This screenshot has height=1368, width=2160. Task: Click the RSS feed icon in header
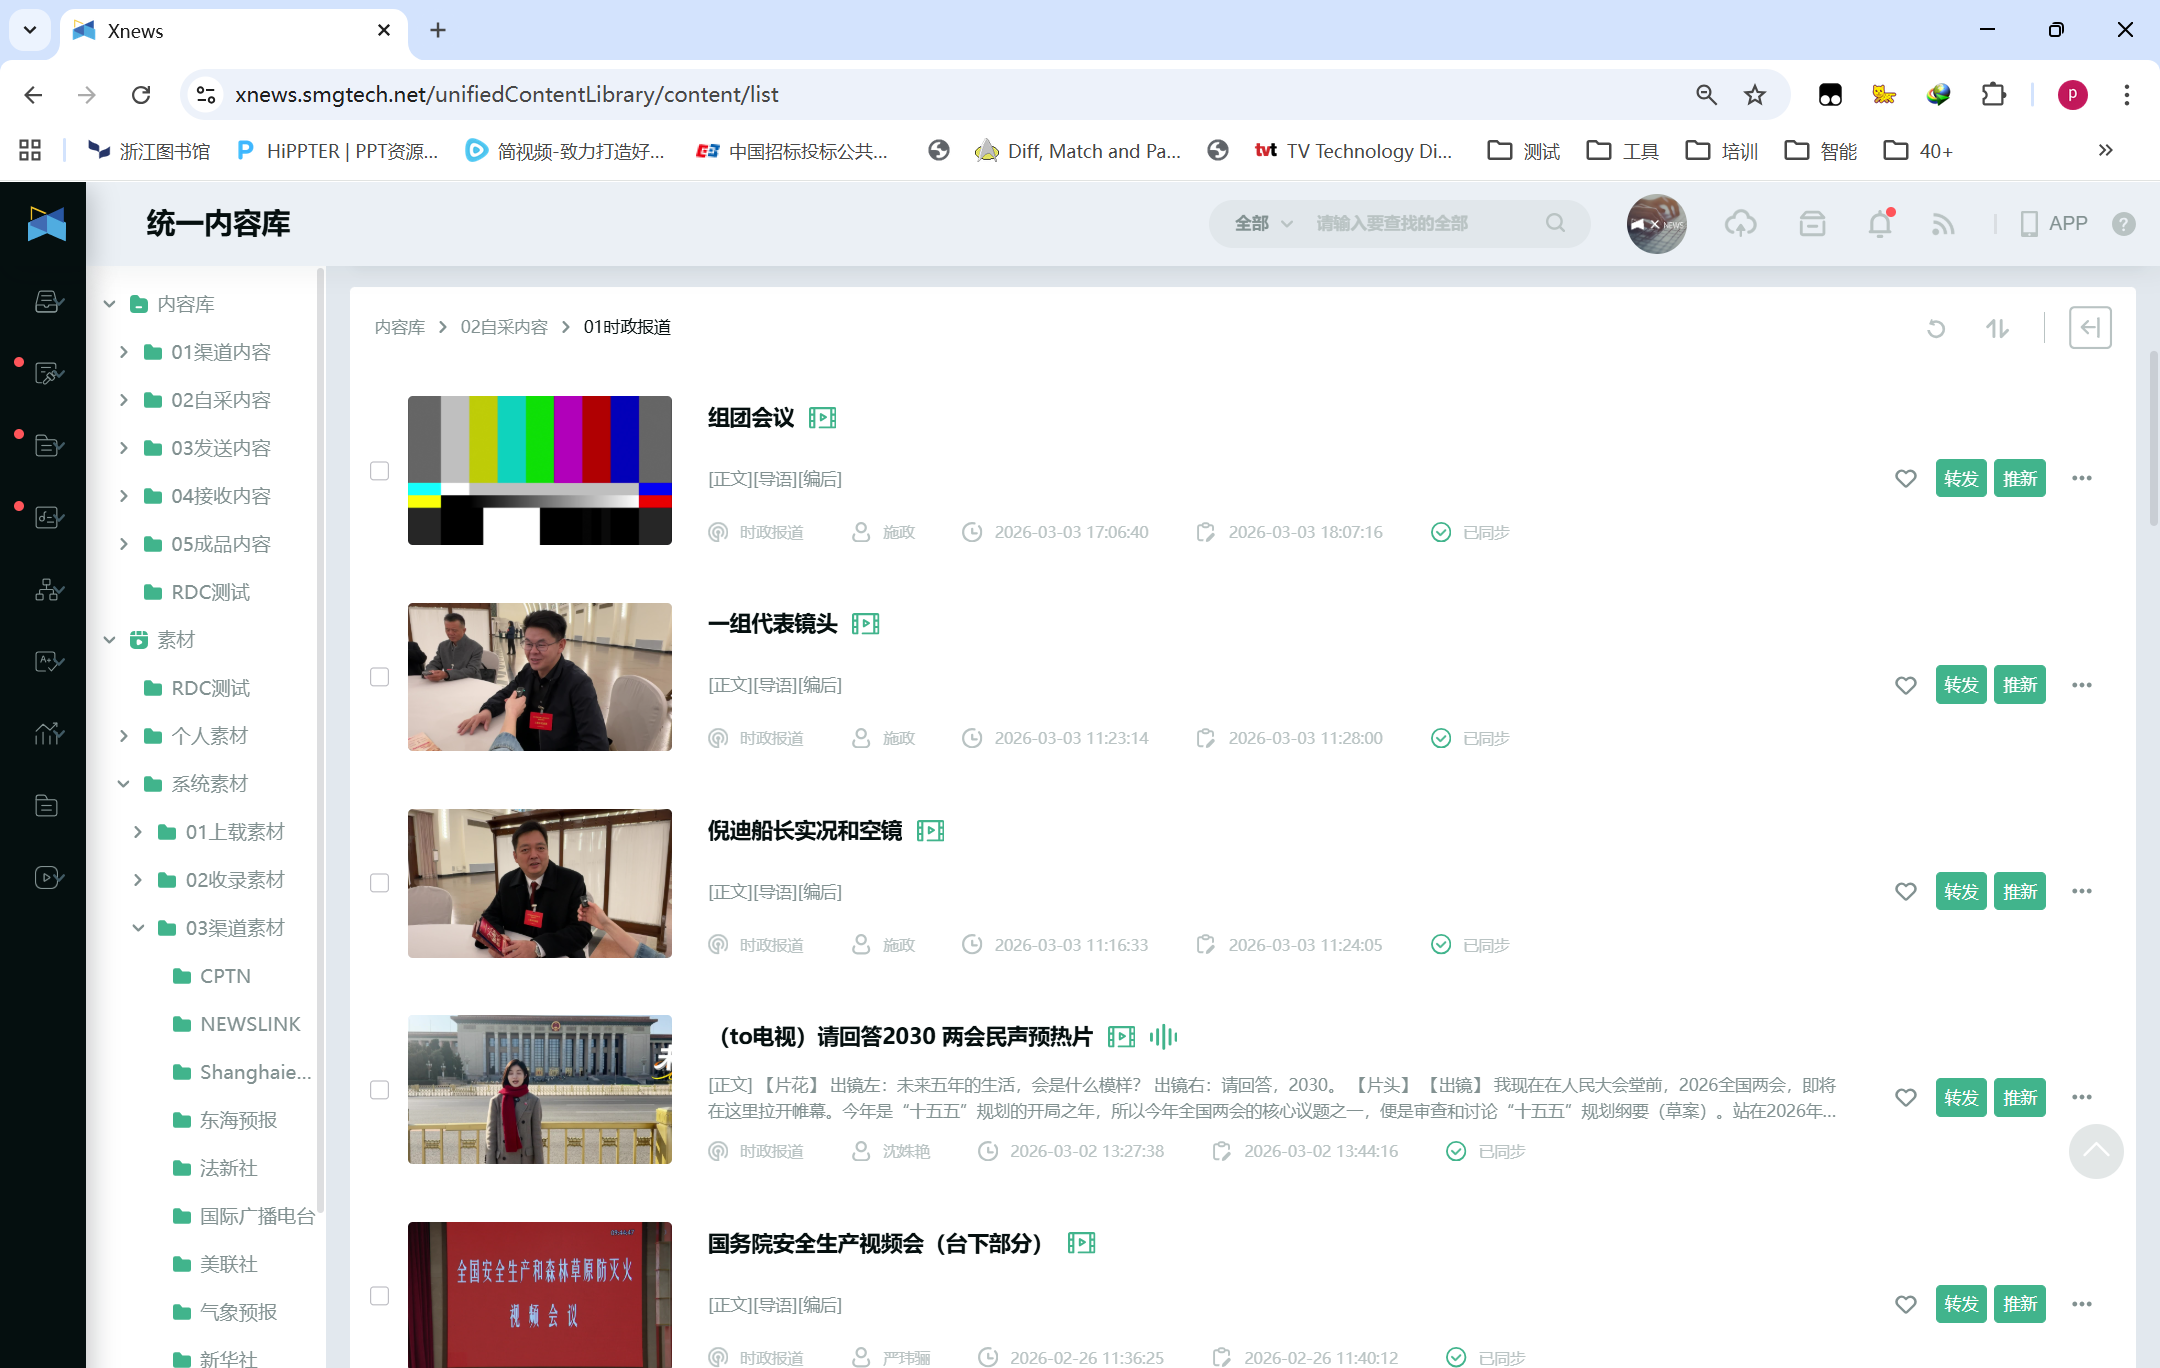(x=1943, y=224)
